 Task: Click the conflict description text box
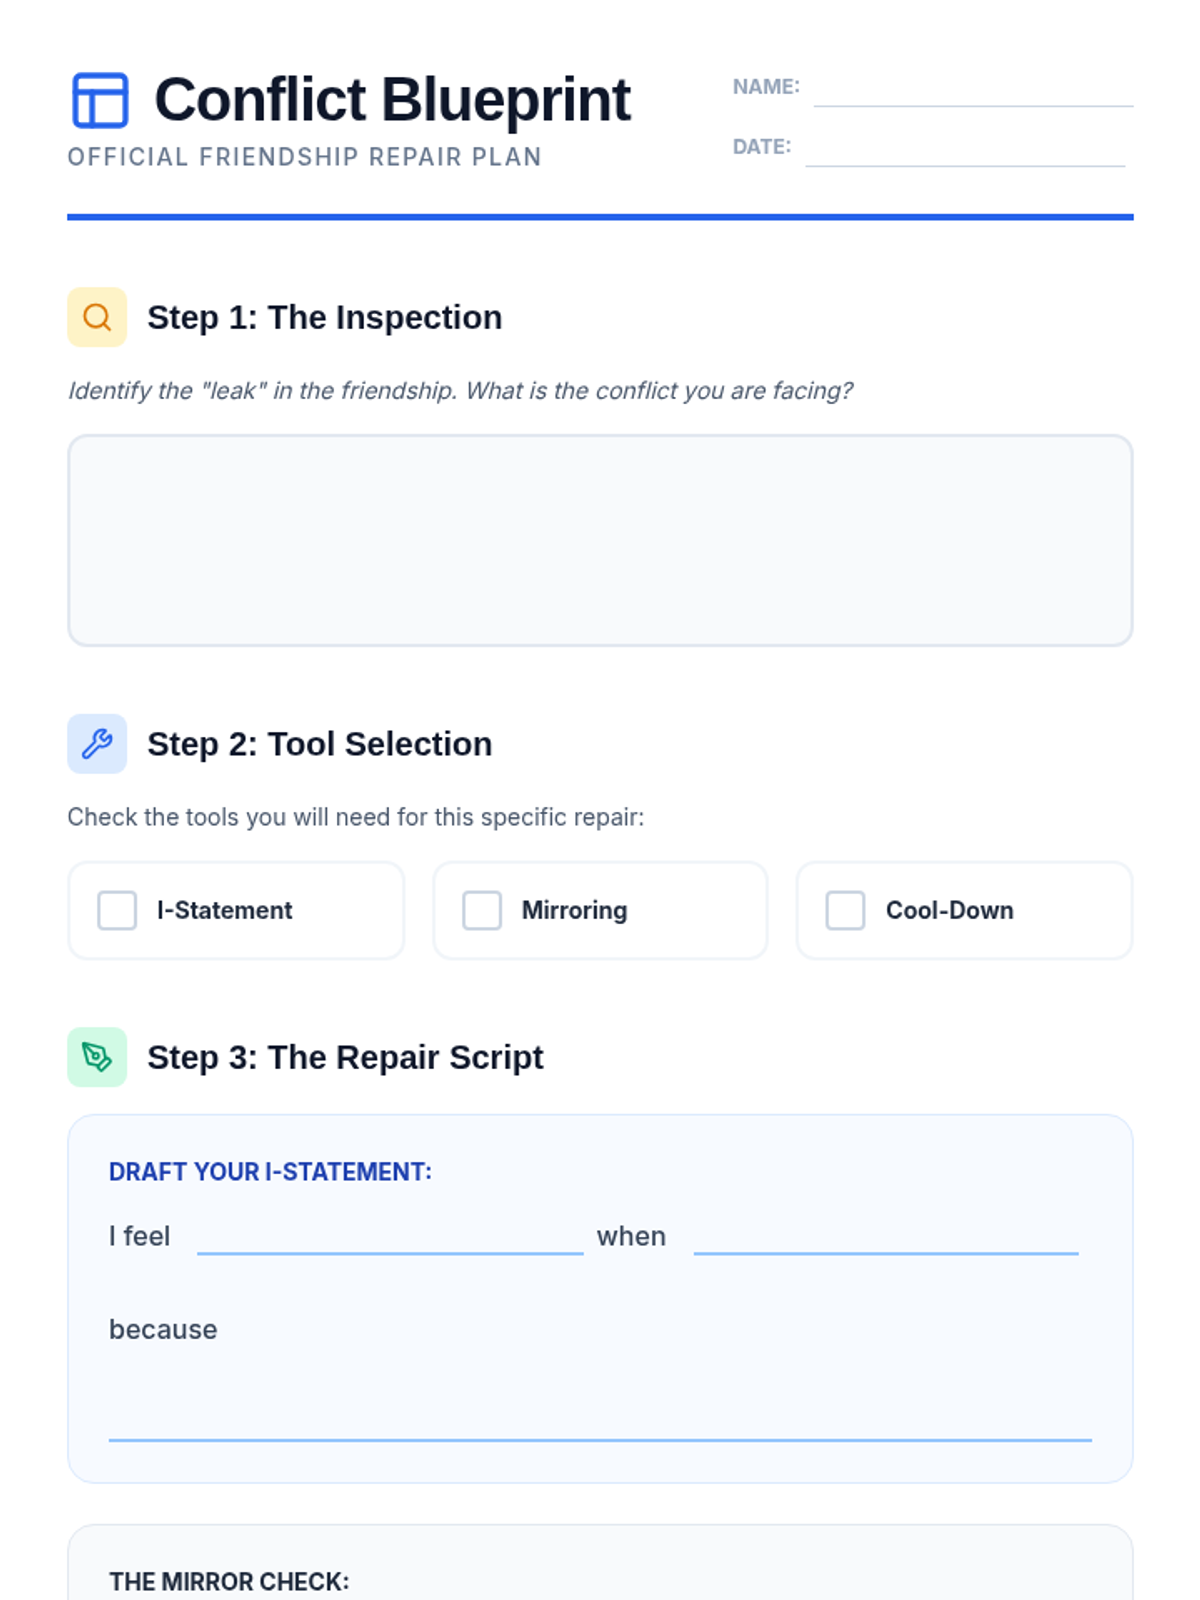tap(600, 540)
